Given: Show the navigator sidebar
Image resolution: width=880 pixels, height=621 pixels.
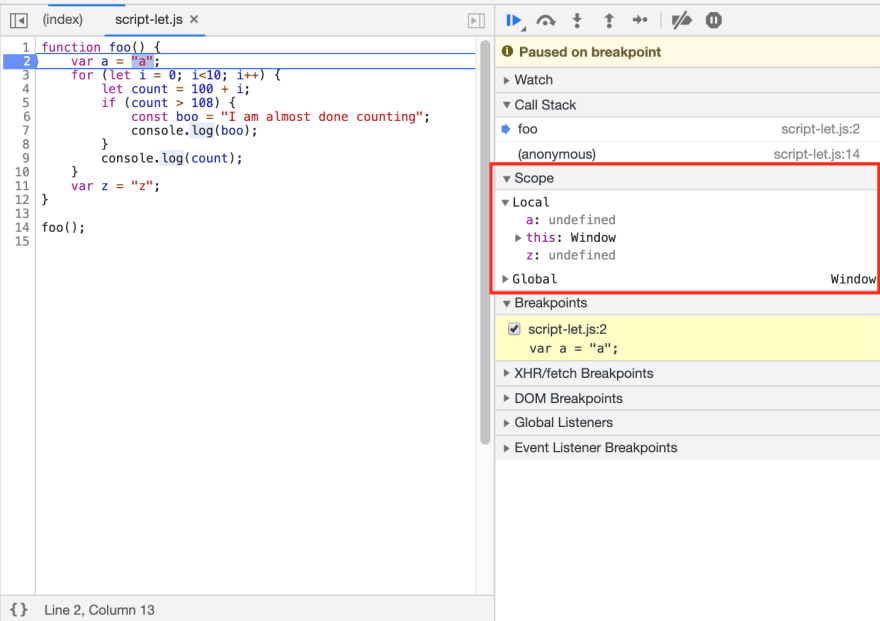Looking at the screenshot, I should coord(19,21).
